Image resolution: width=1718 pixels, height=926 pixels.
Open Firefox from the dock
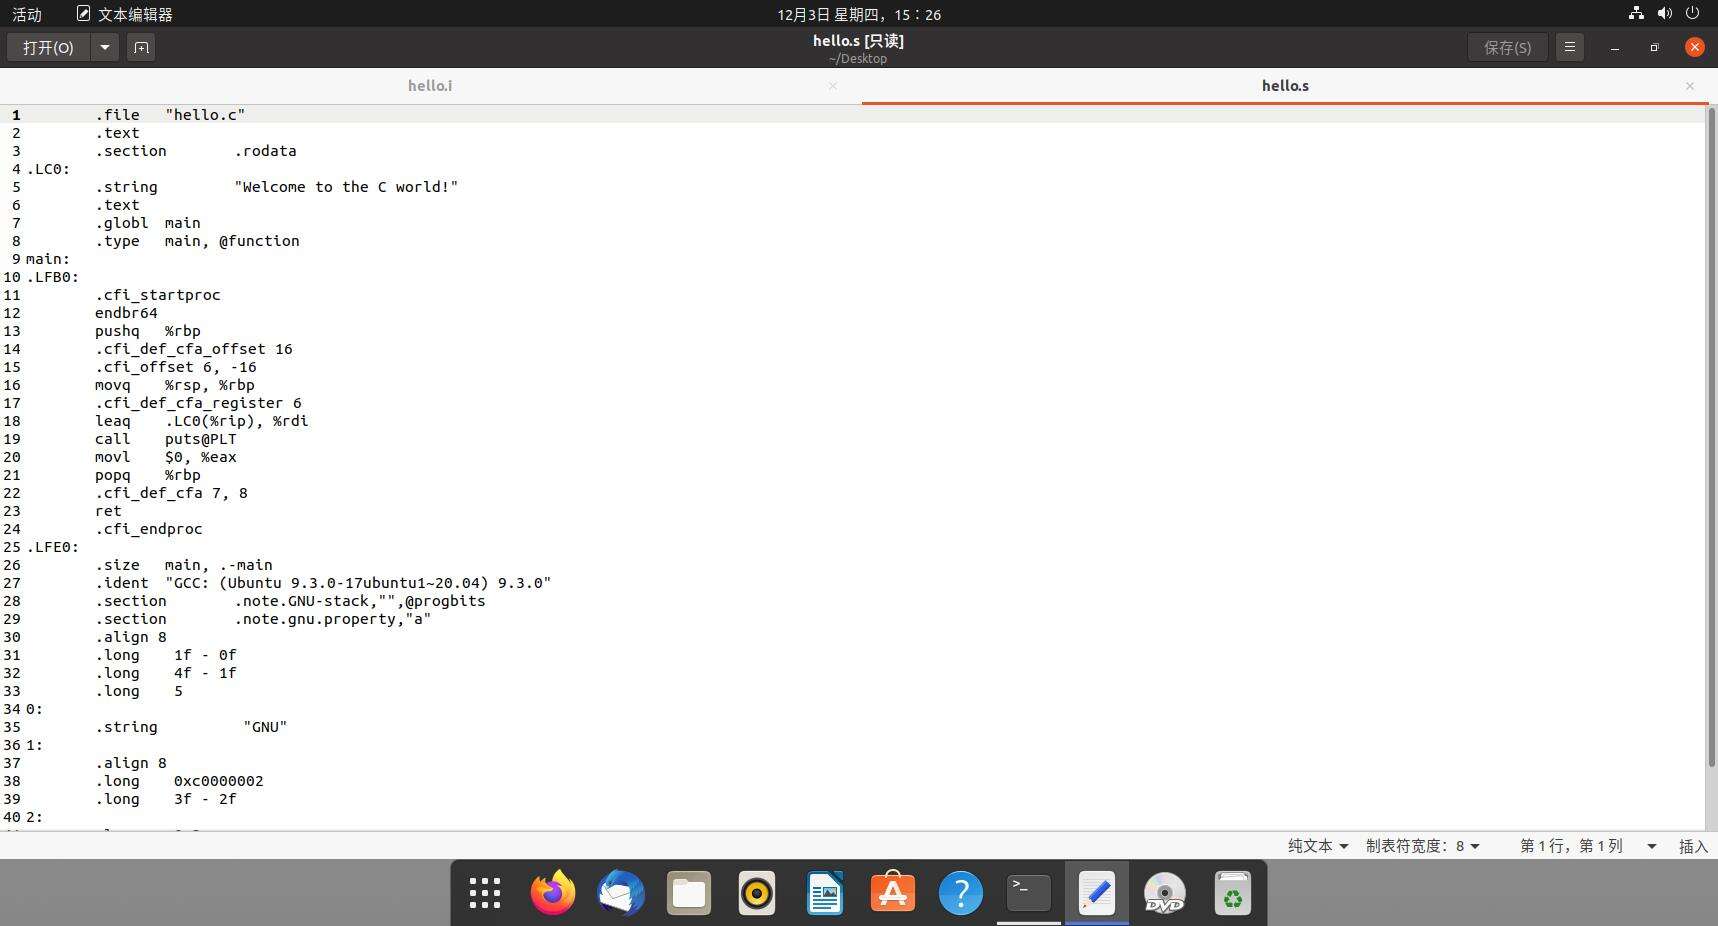point(553,893)
